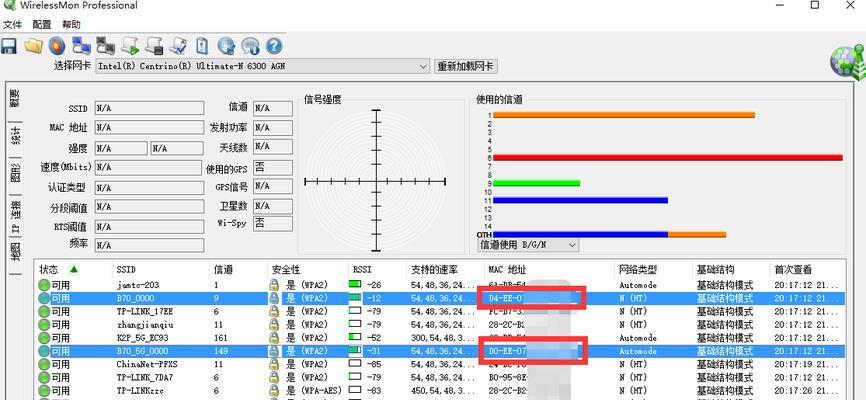
Task: Click the 使用的GPS field showing 否
Action: (x=273, y=167)
